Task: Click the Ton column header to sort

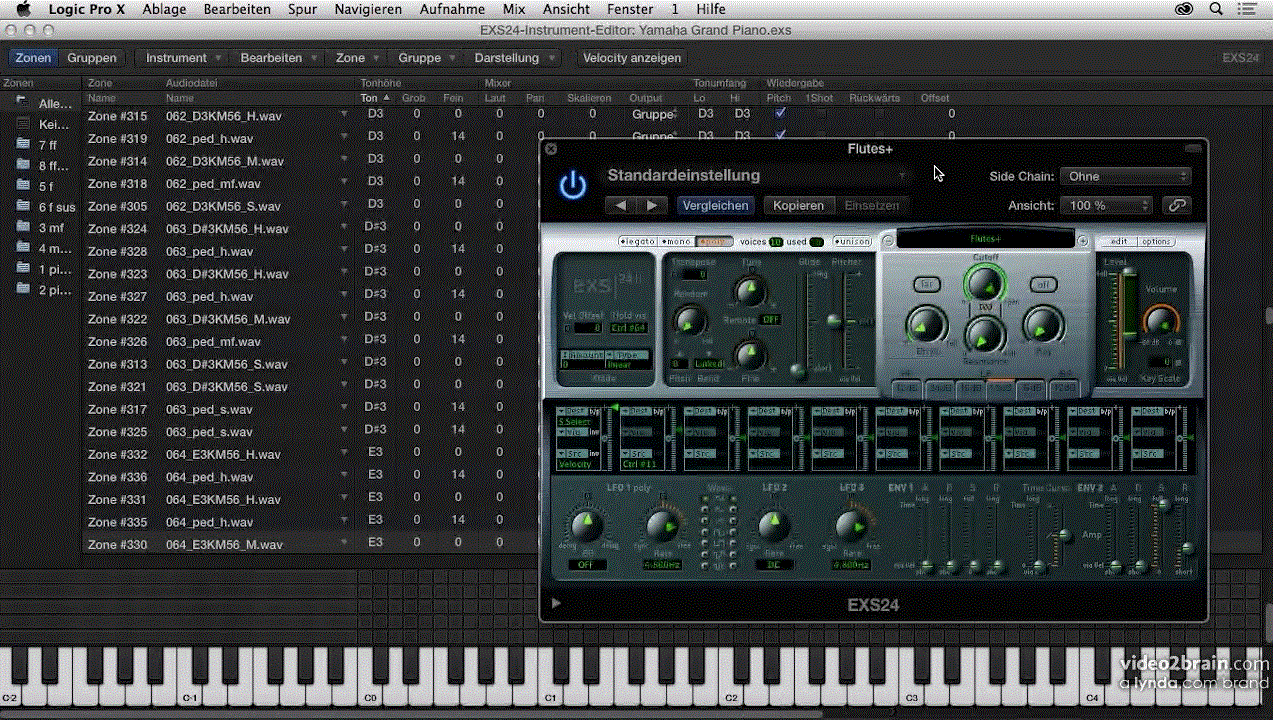Action: 375,98
